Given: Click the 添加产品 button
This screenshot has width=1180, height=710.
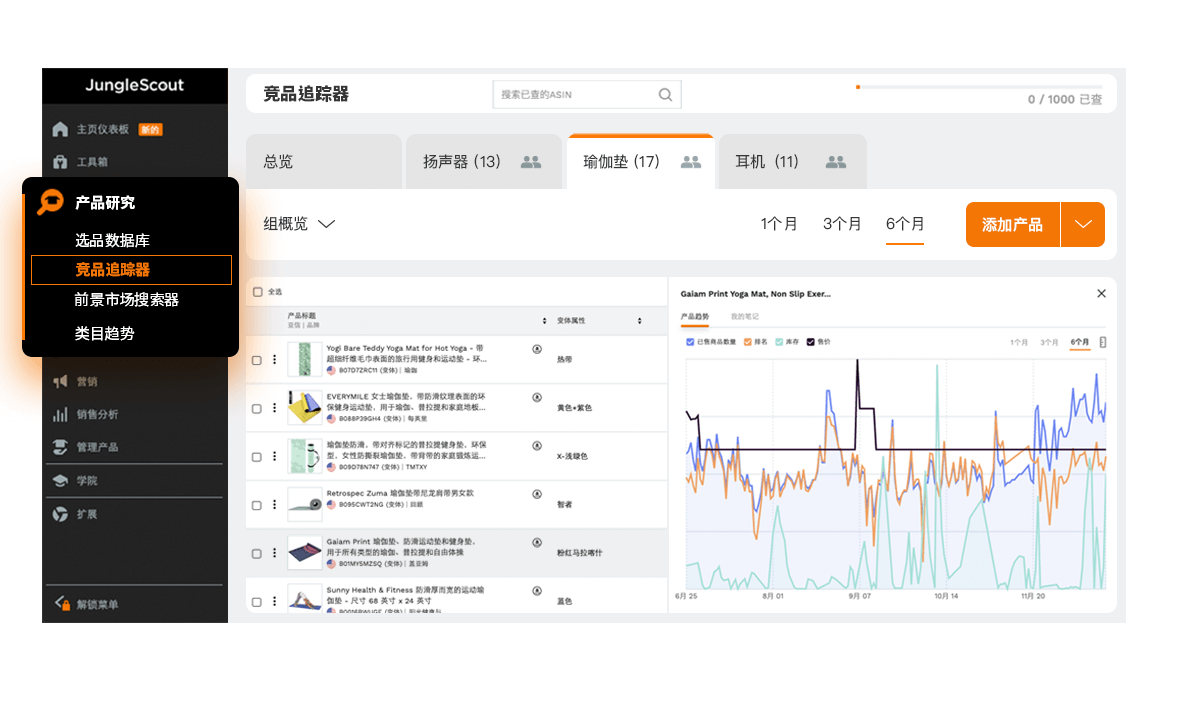Looking at the screenshot, I should pos(1013,224).
